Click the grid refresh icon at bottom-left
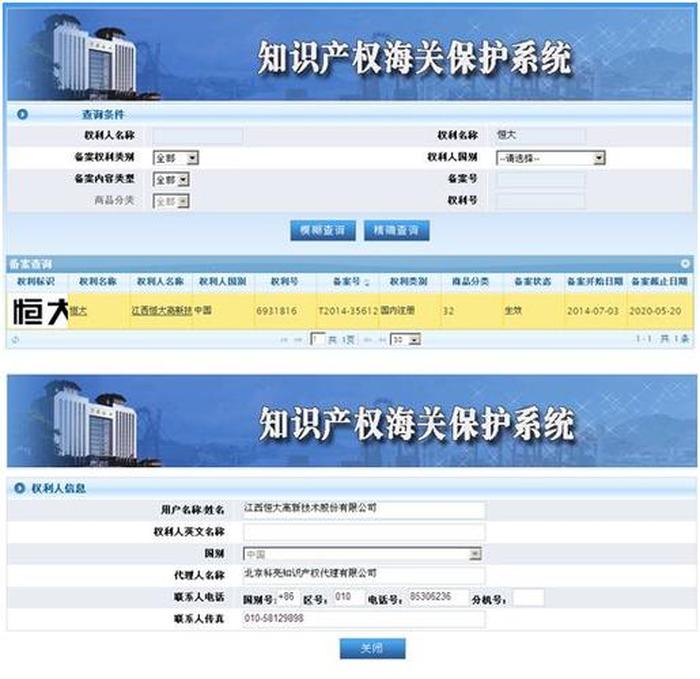Screen dimensions: 700x679 (x=15, y=340)
